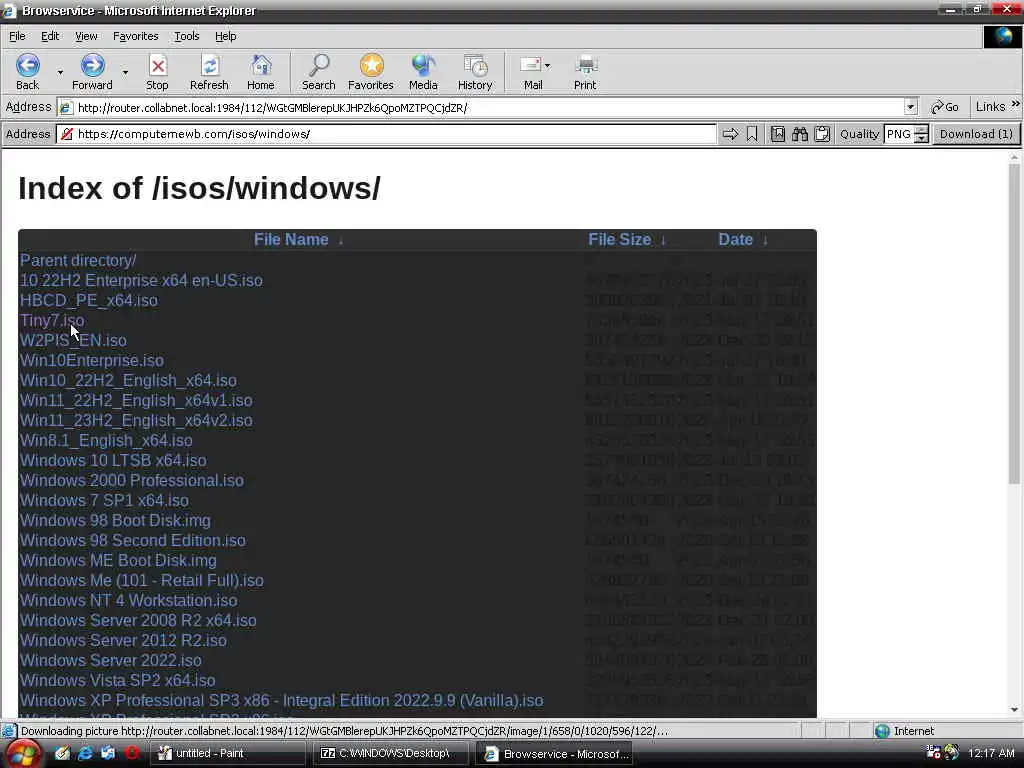Open the HBCD_PE_x64.iso link
The width and height of the screenshot is (1024, 768).
pyautogui.click(x=88, y=300)
